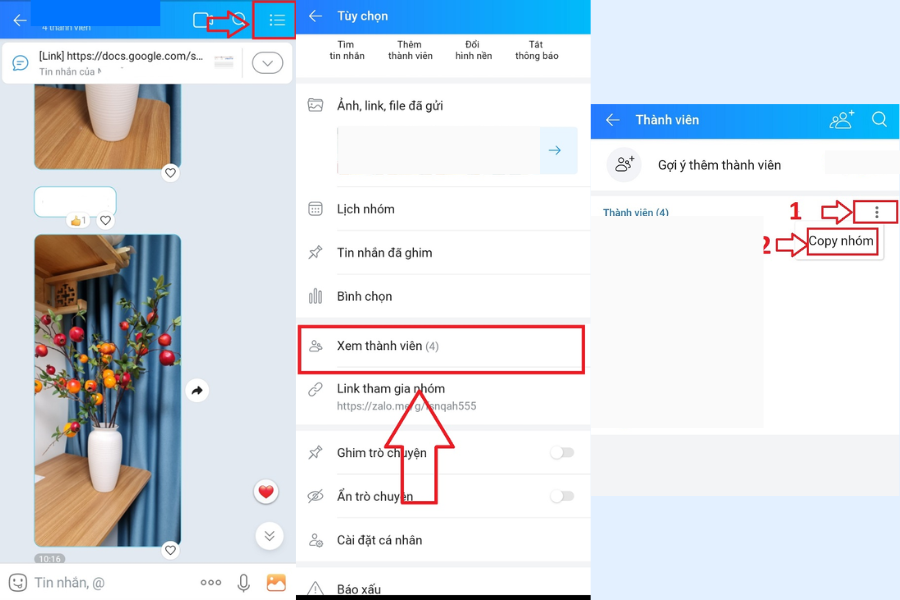This screenshot has width=900, height=600.
Task: Tap the sticker emoji icon in message bar
Action: pos(17,582)
